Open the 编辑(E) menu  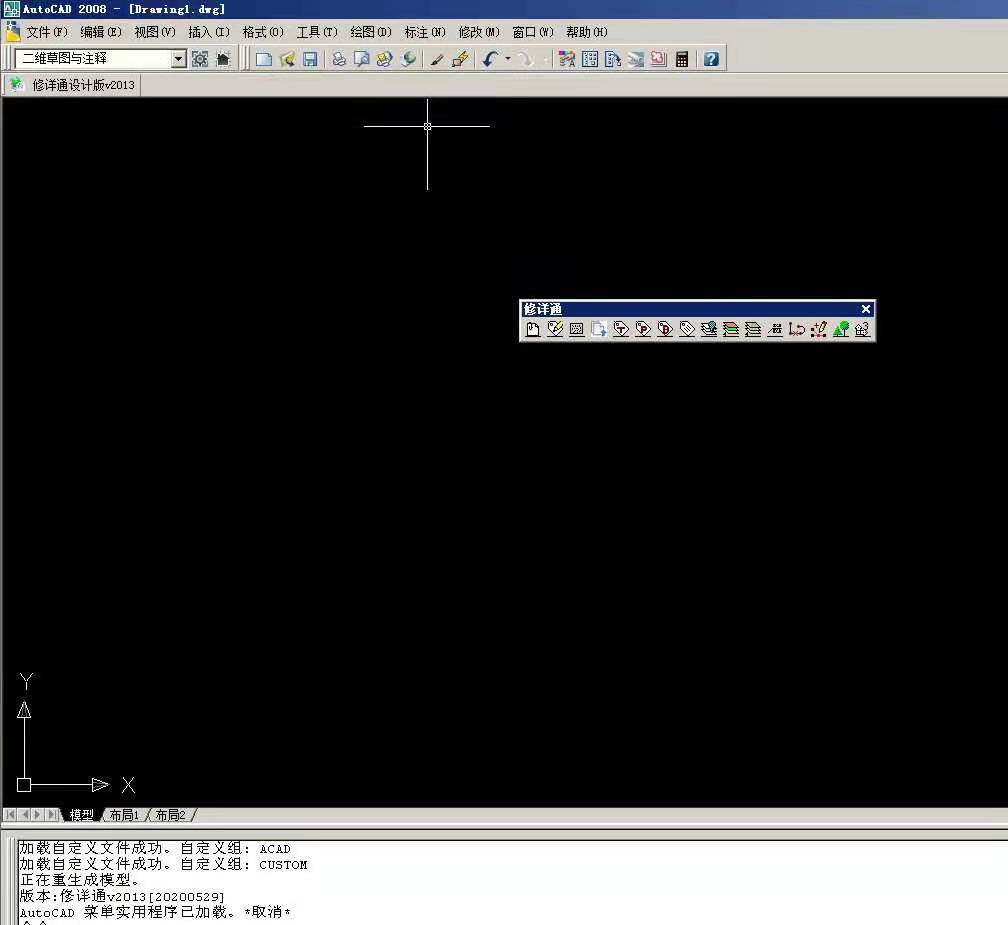pos(100,32)
